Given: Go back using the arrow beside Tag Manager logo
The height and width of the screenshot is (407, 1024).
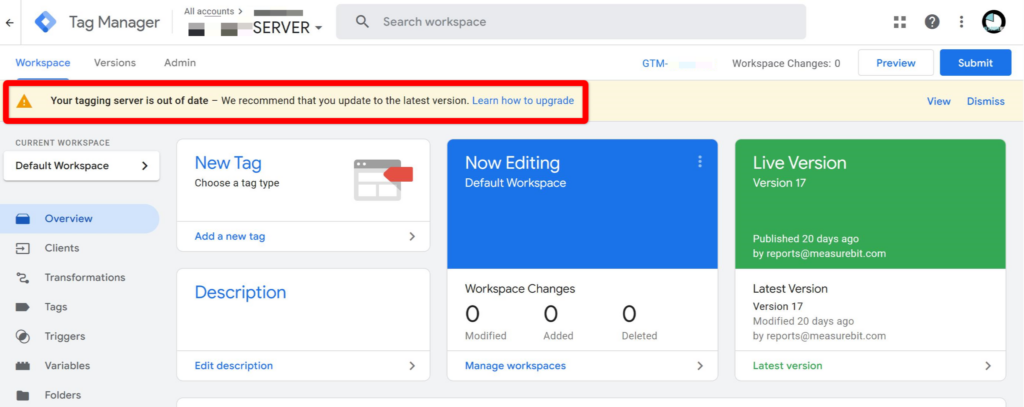Looking at the screenshot, I should coord(9,22).
